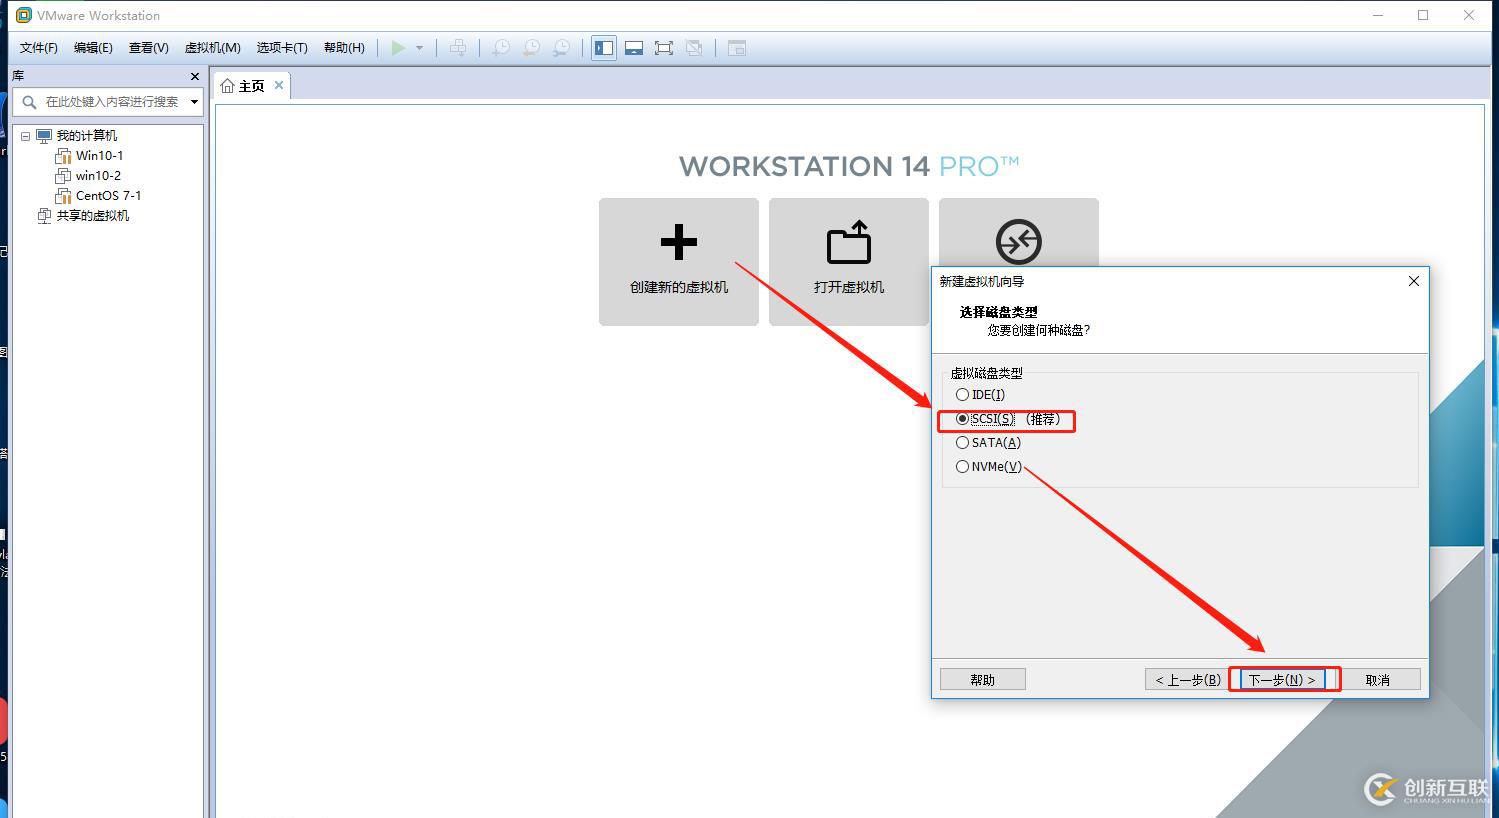Screen dimensions: 1499x818
Task: Select the CentOS 7-1 virtual machine
Action: (x=108, y=196)
